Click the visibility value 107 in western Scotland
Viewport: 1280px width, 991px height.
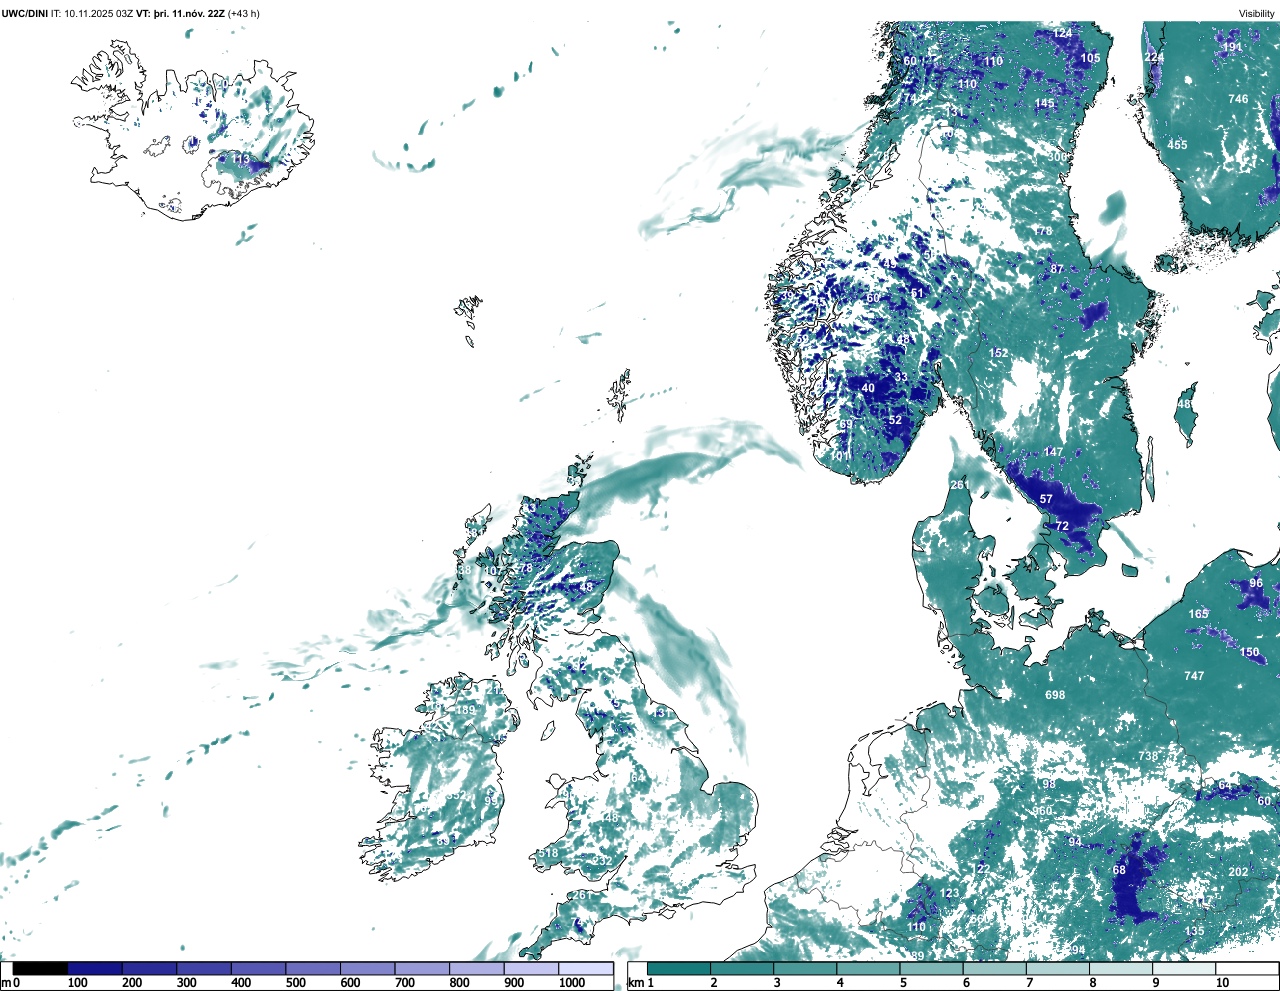[494, 571]
